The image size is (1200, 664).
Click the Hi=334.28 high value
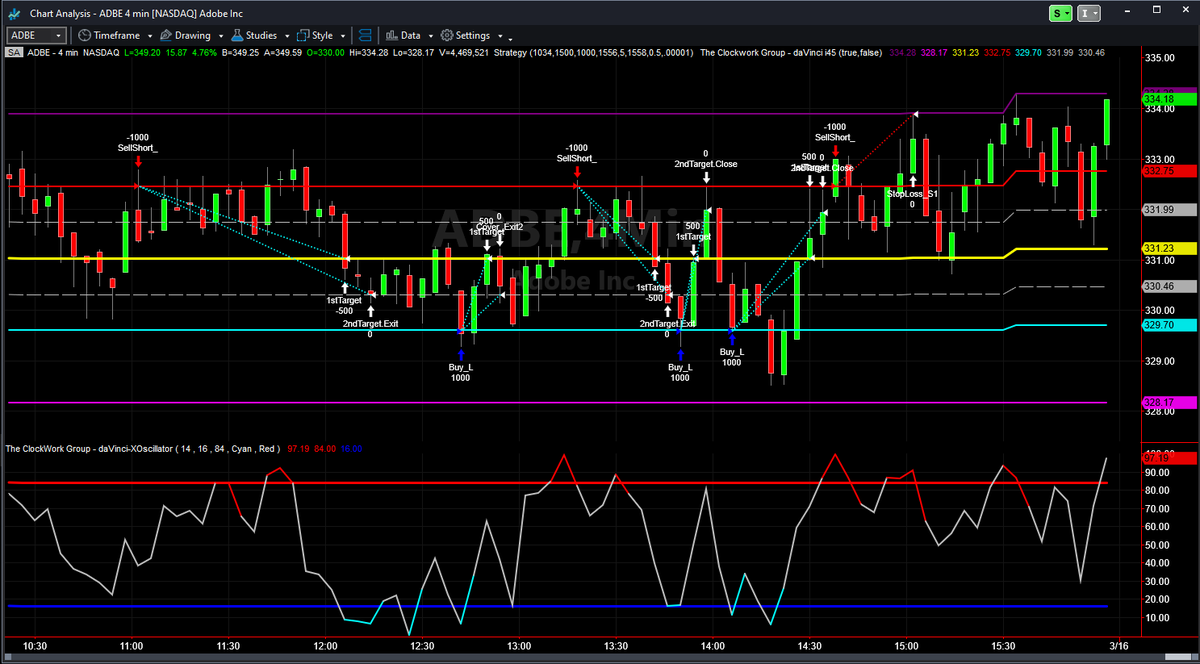[369, 52]
